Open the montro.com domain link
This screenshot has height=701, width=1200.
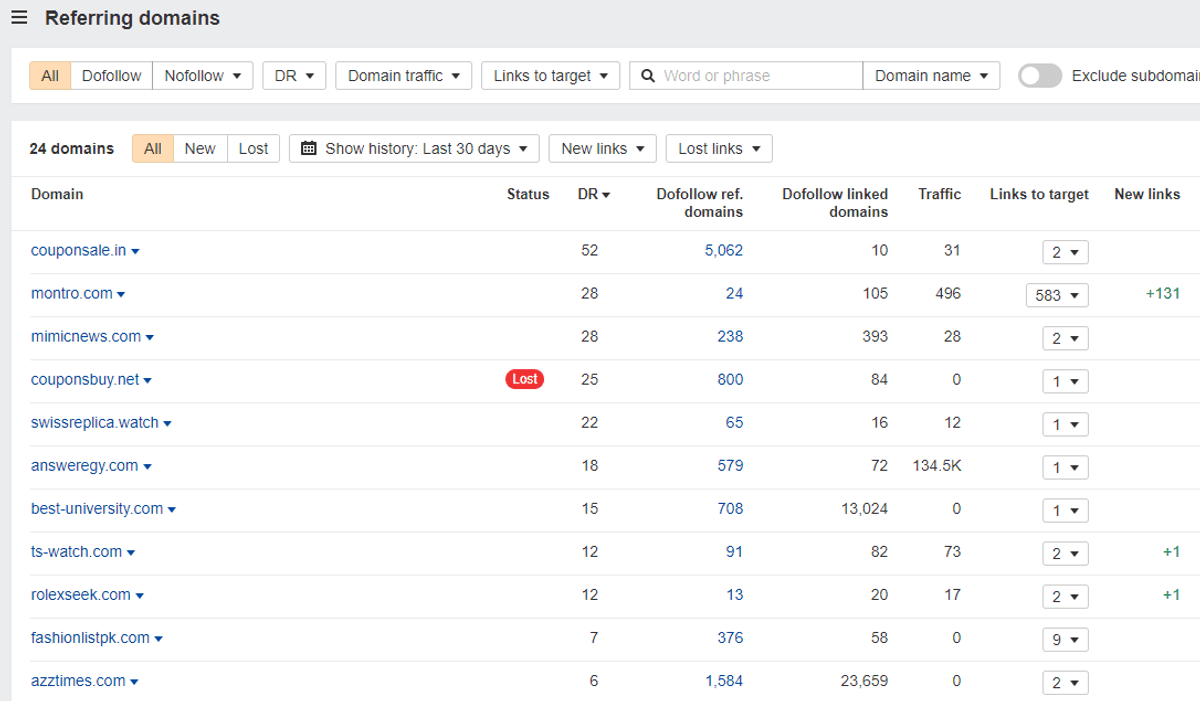(72, 293)
